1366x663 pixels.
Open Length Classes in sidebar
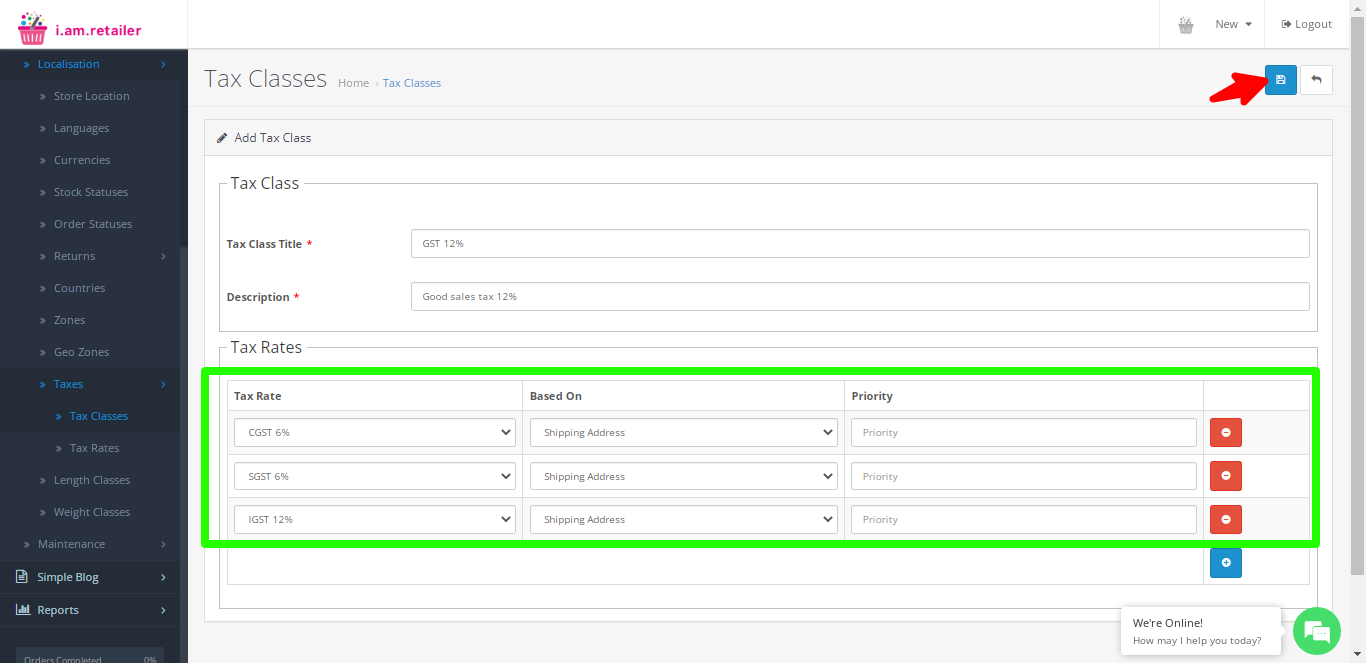coord(92,480)
